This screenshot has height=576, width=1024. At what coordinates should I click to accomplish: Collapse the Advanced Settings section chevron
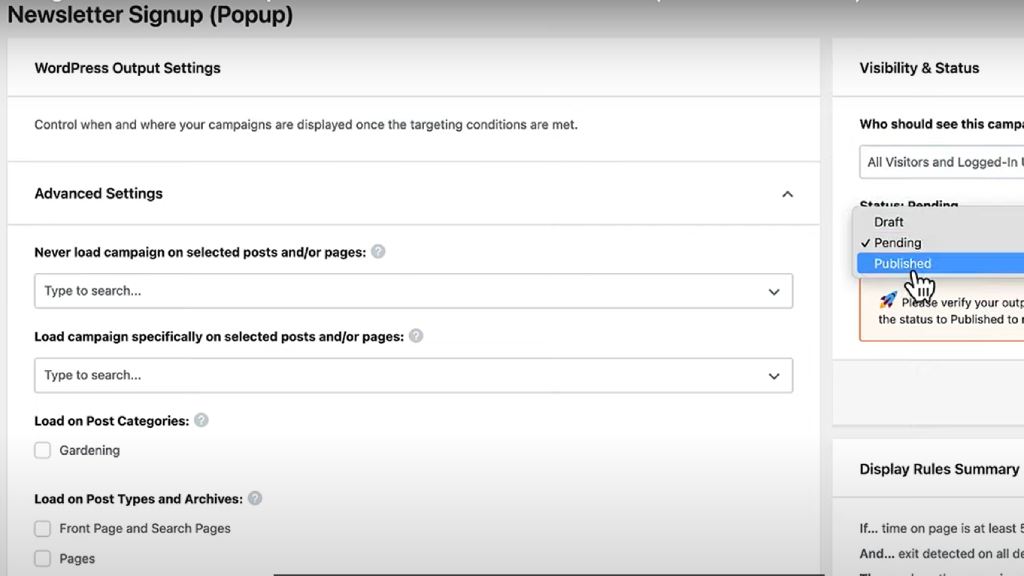[788, 194]
